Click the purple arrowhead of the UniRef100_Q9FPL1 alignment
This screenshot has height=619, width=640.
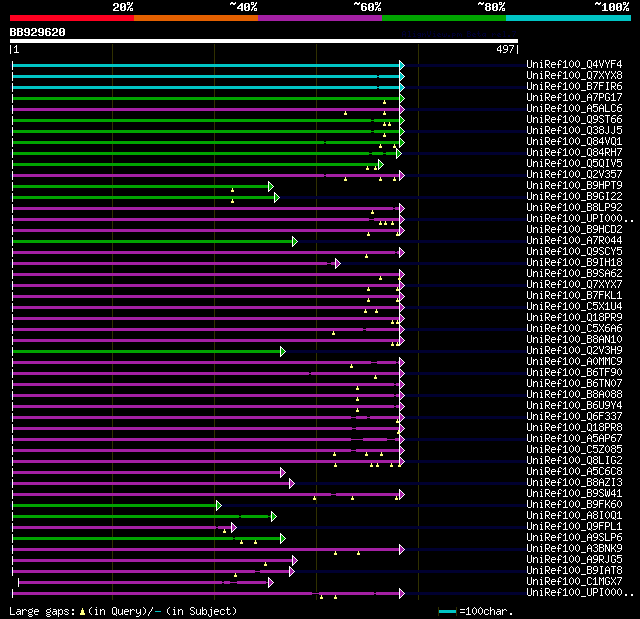(233, 528)
